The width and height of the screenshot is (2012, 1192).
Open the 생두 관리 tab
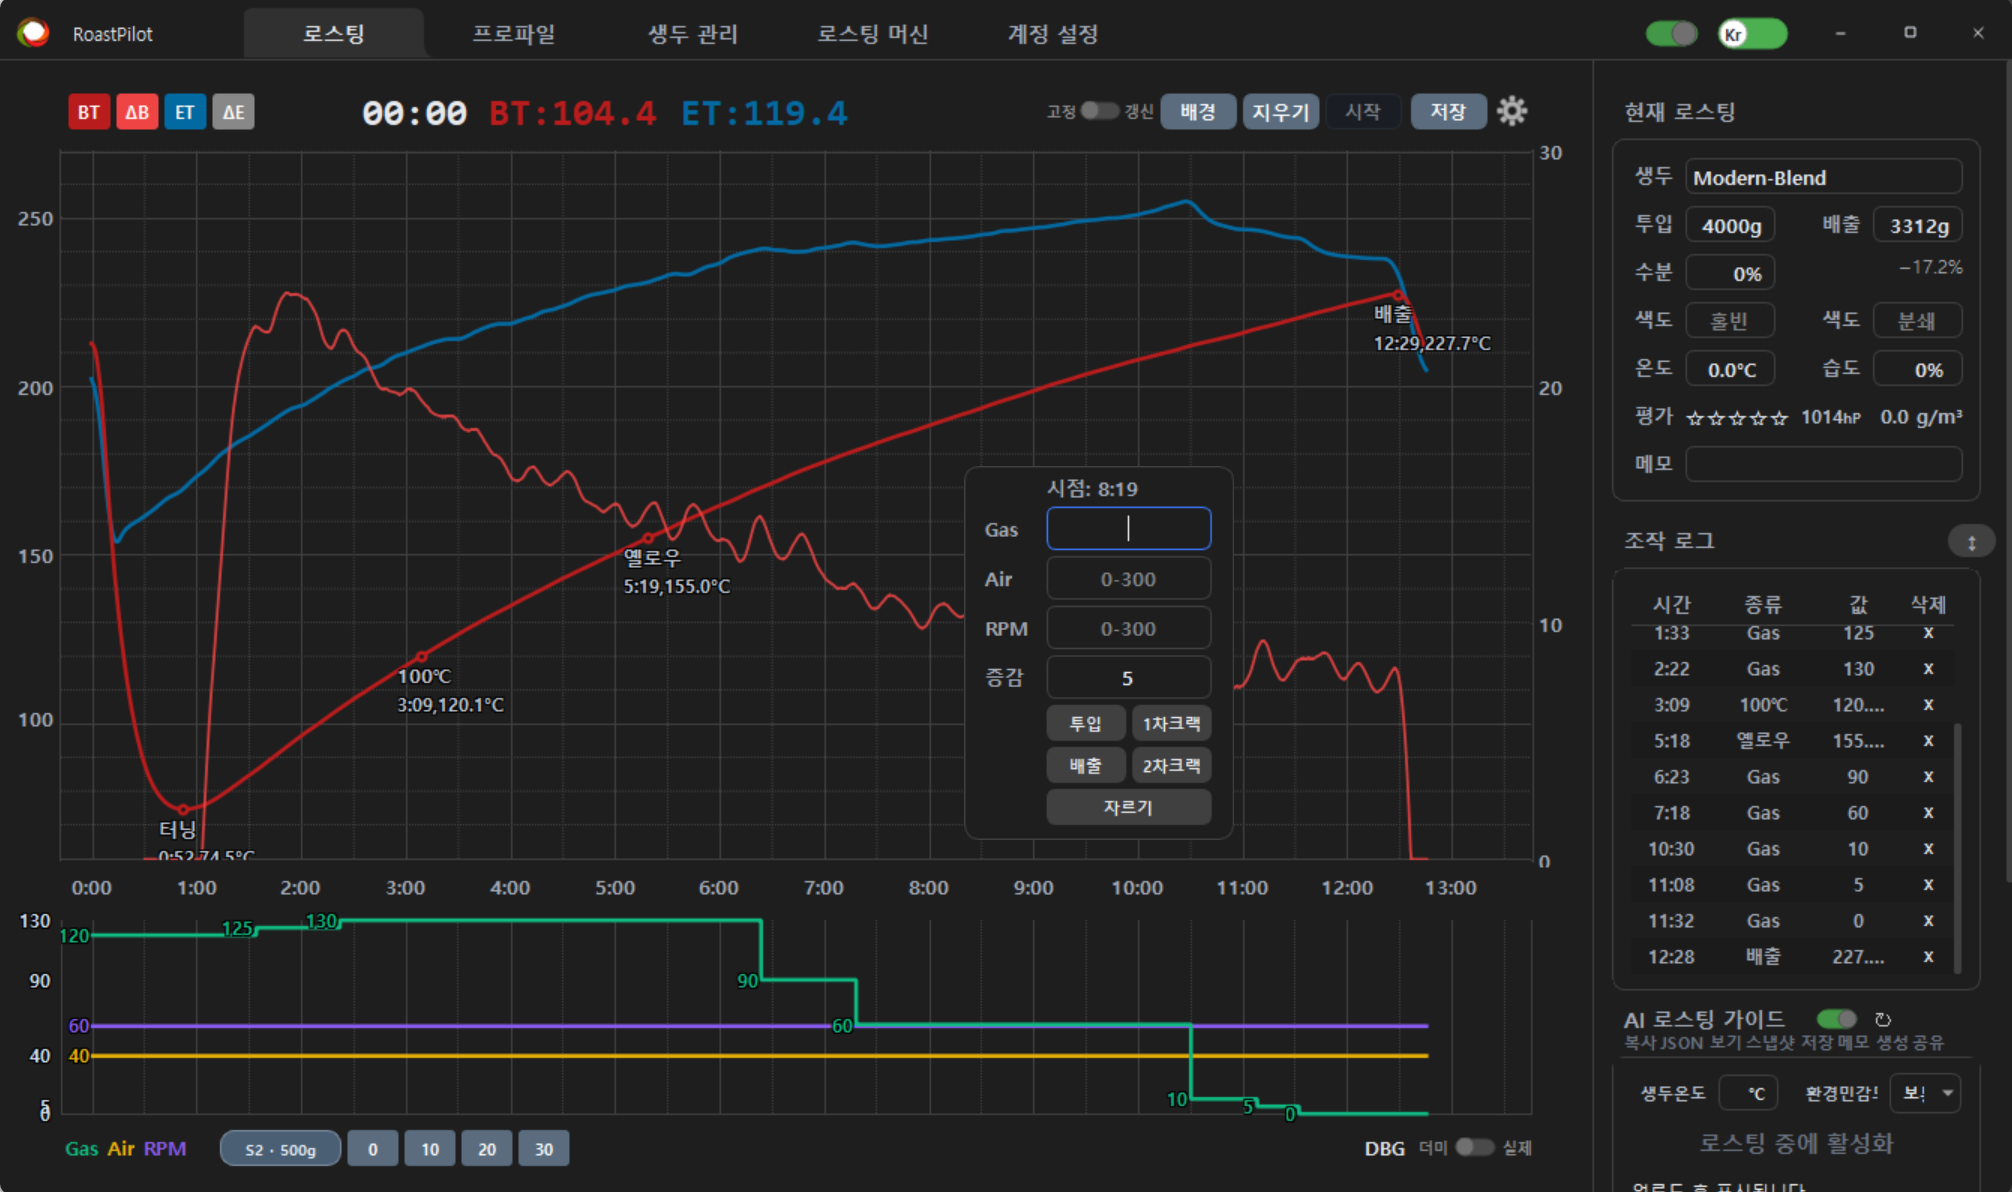[x=692, y=34]
